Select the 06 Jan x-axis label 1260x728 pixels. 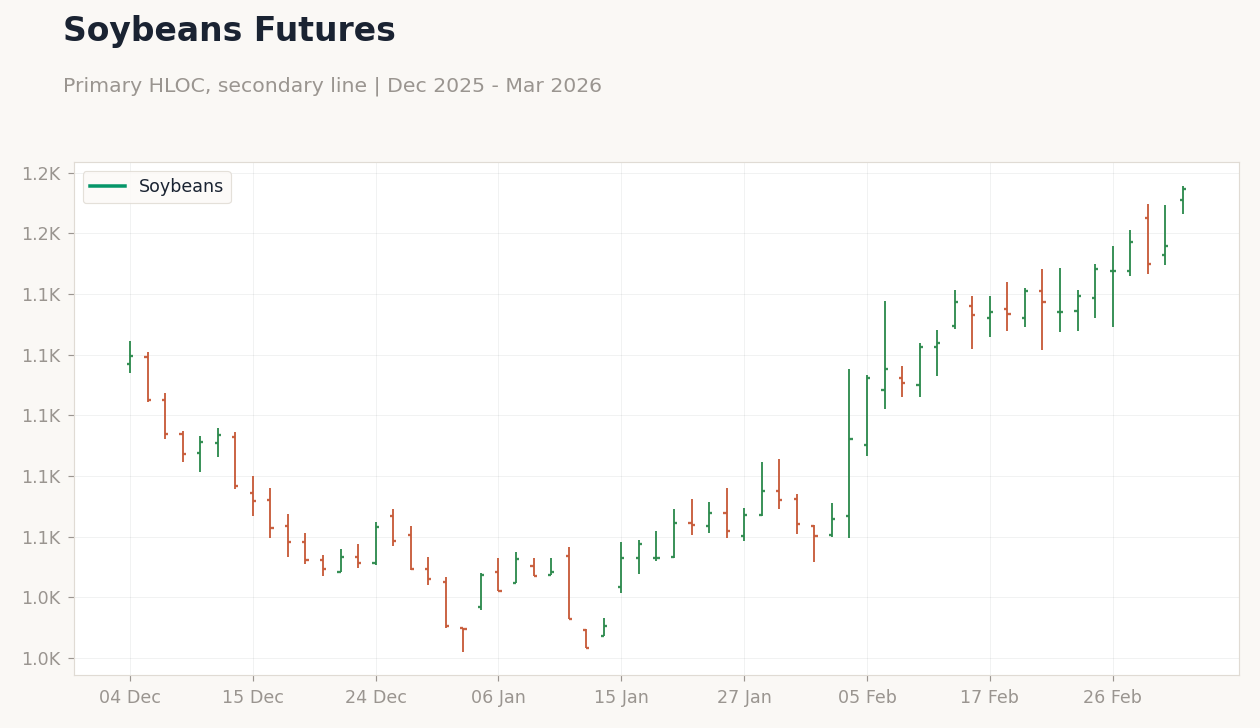pos(498,698)
